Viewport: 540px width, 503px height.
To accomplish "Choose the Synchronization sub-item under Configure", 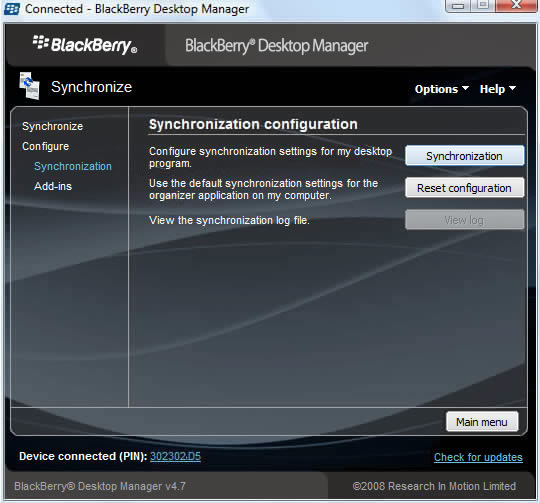I will pos(73,166).
